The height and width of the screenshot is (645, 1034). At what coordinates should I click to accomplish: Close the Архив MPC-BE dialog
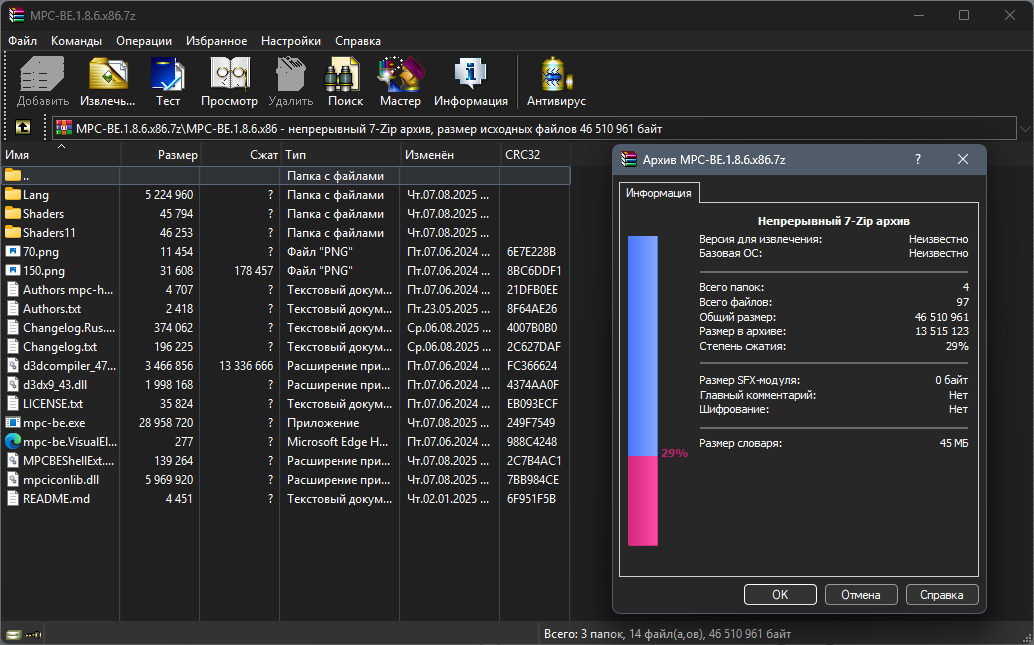point(963,159)
